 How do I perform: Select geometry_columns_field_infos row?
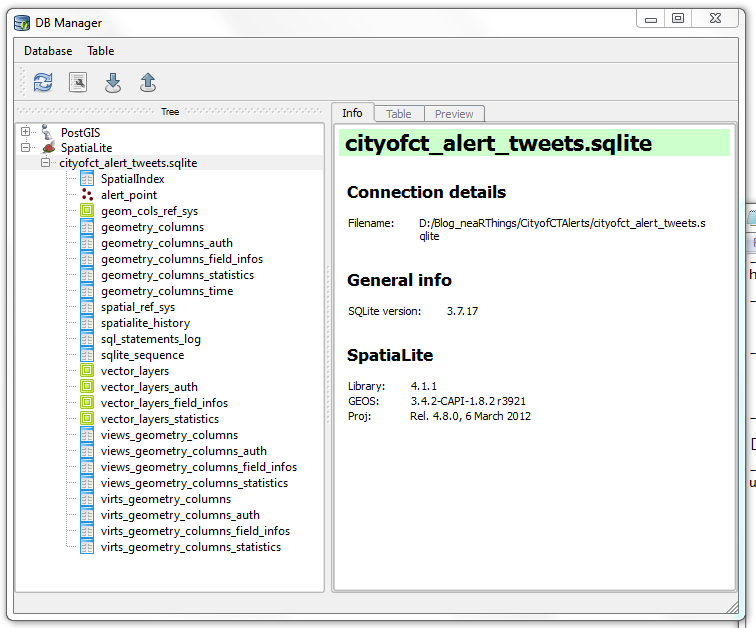click(x=182, y=259)
